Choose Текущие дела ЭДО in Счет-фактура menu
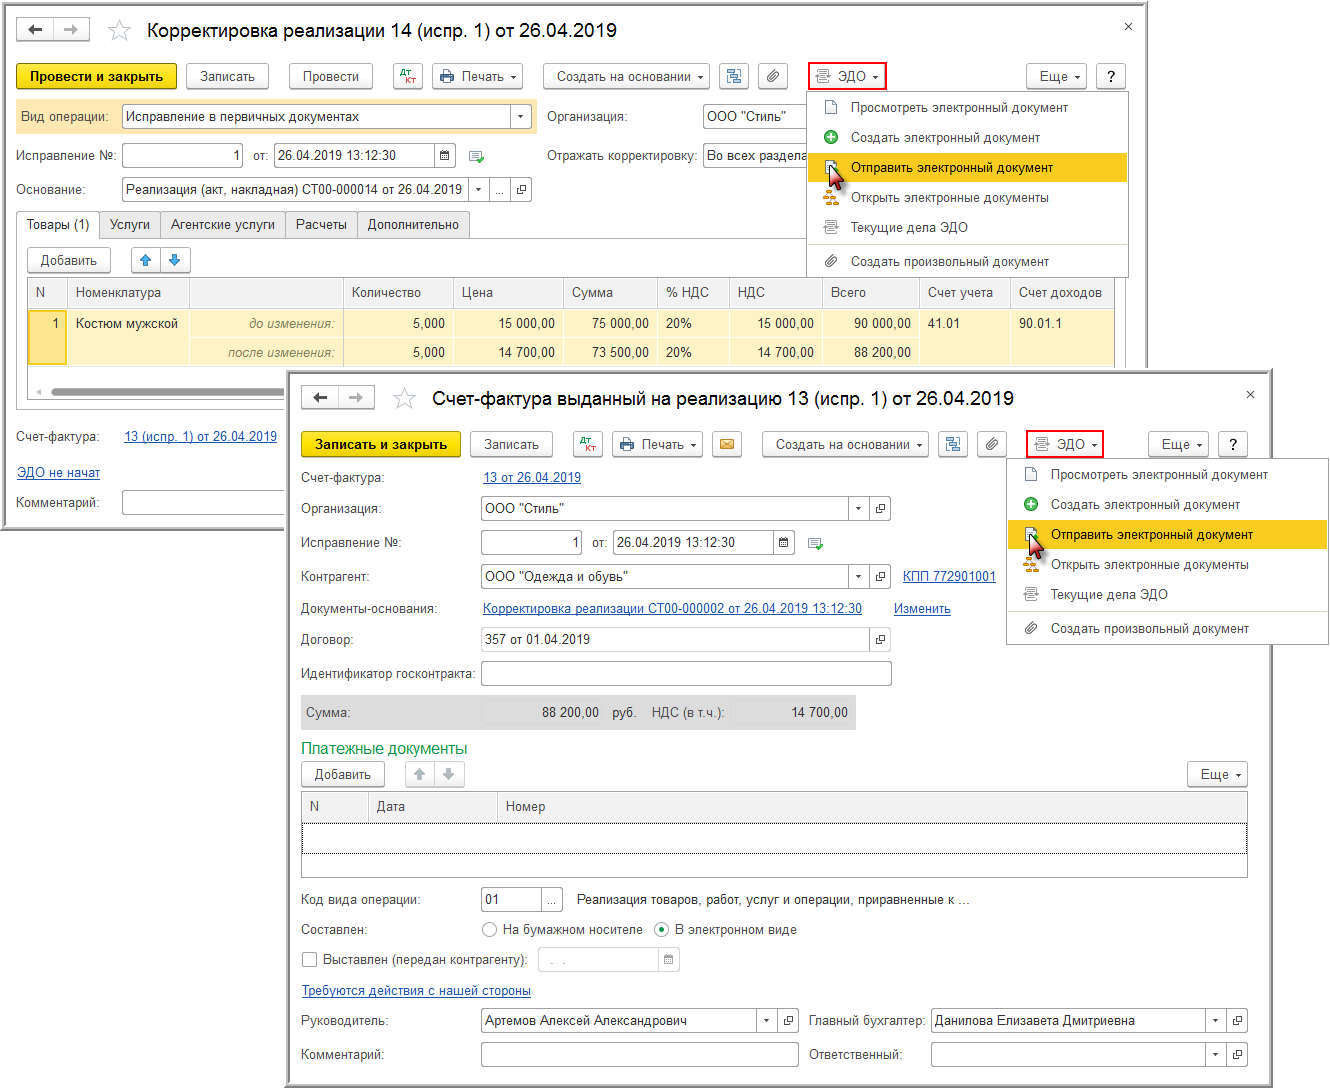Viewport: 1330px width, 1090px height. pyautogui.click(x=1167, y=595)
